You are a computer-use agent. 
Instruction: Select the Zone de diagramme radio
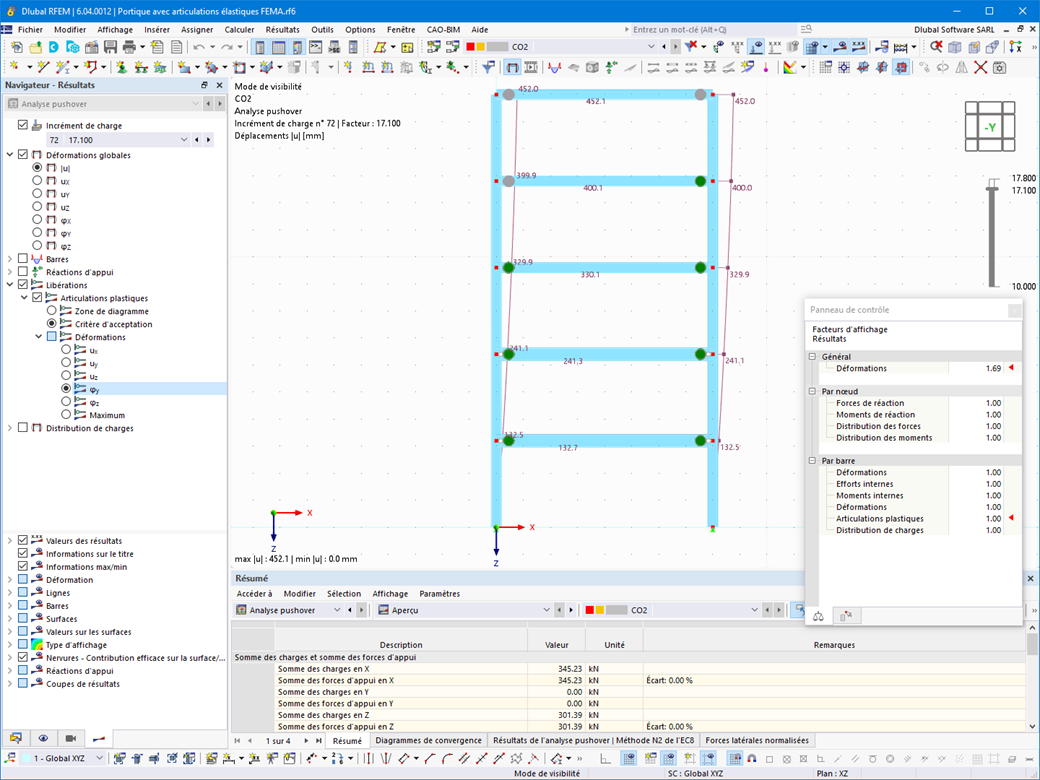click(x=52, y=310)
